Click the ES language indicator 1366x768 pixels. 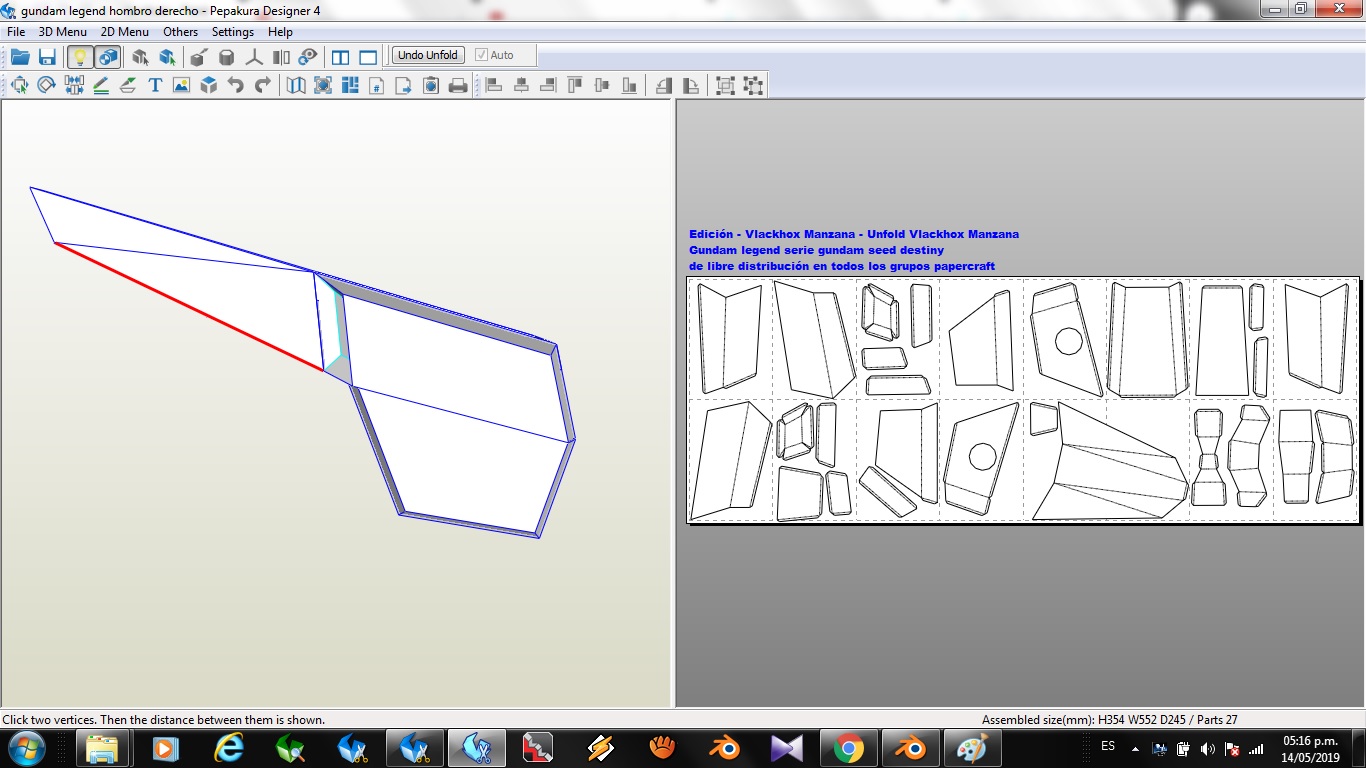1108,746
